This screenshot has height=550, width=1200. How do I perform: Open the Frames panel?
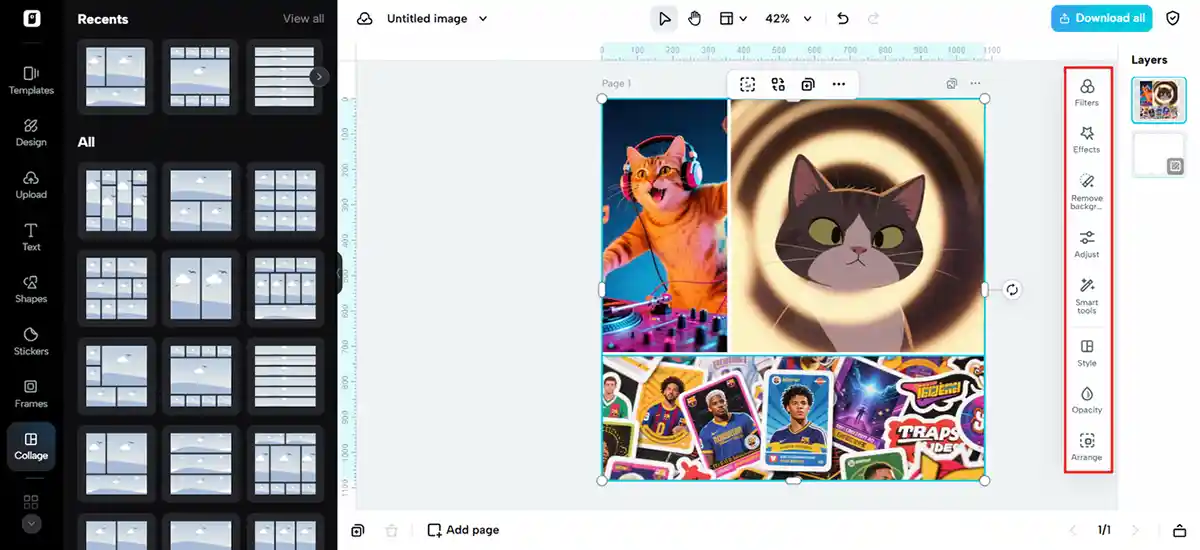tap(31, 393)
